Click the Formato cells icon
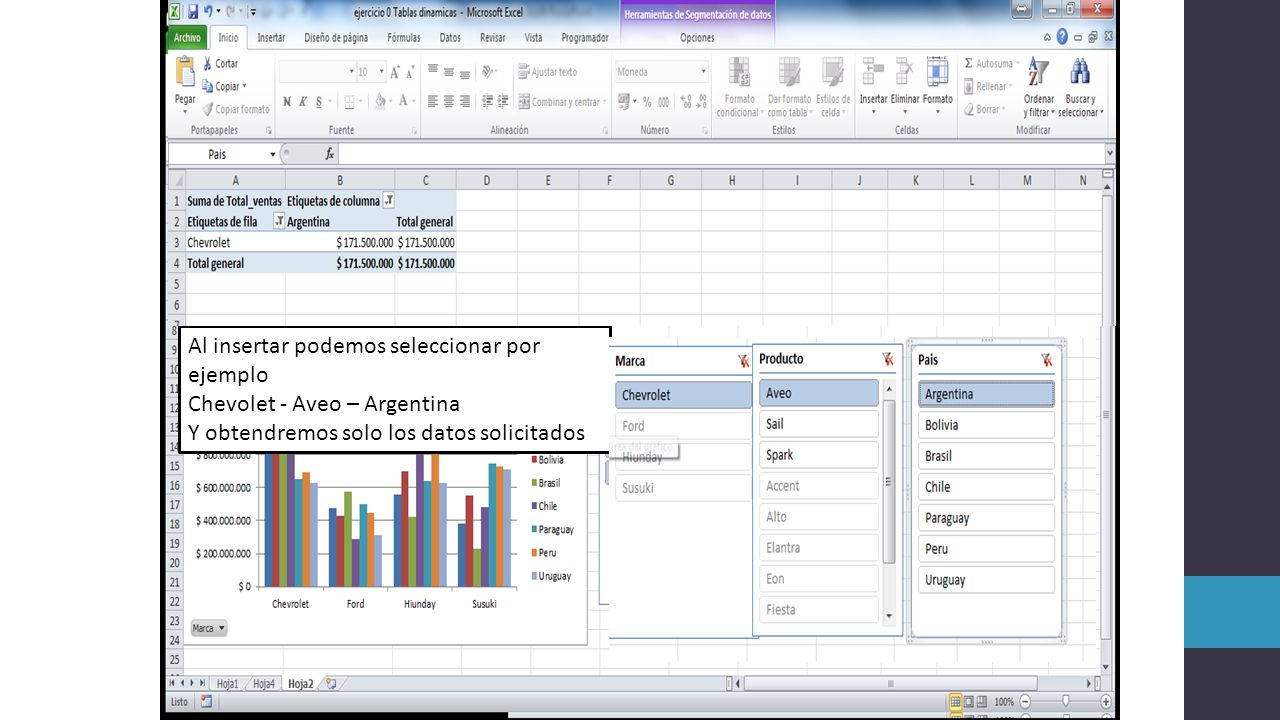The image size is (1280, 720). [x=937, y=72]
